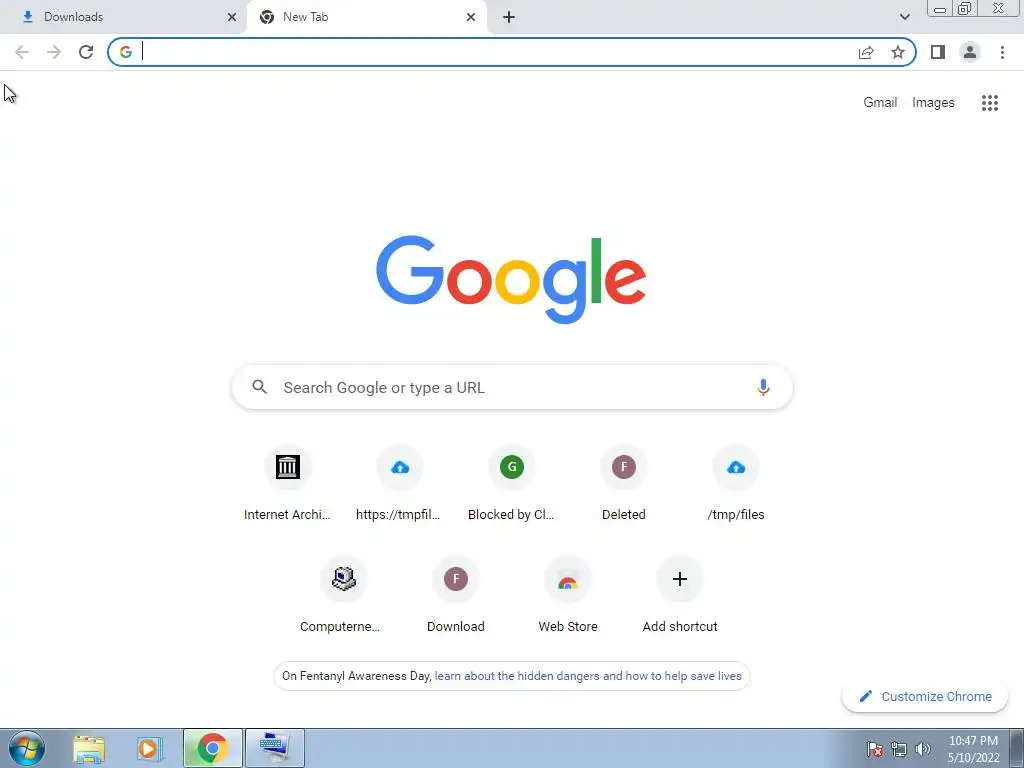Click the Show desktop strip
This screenshot has height=768, width=1024.
point(1017,748)
